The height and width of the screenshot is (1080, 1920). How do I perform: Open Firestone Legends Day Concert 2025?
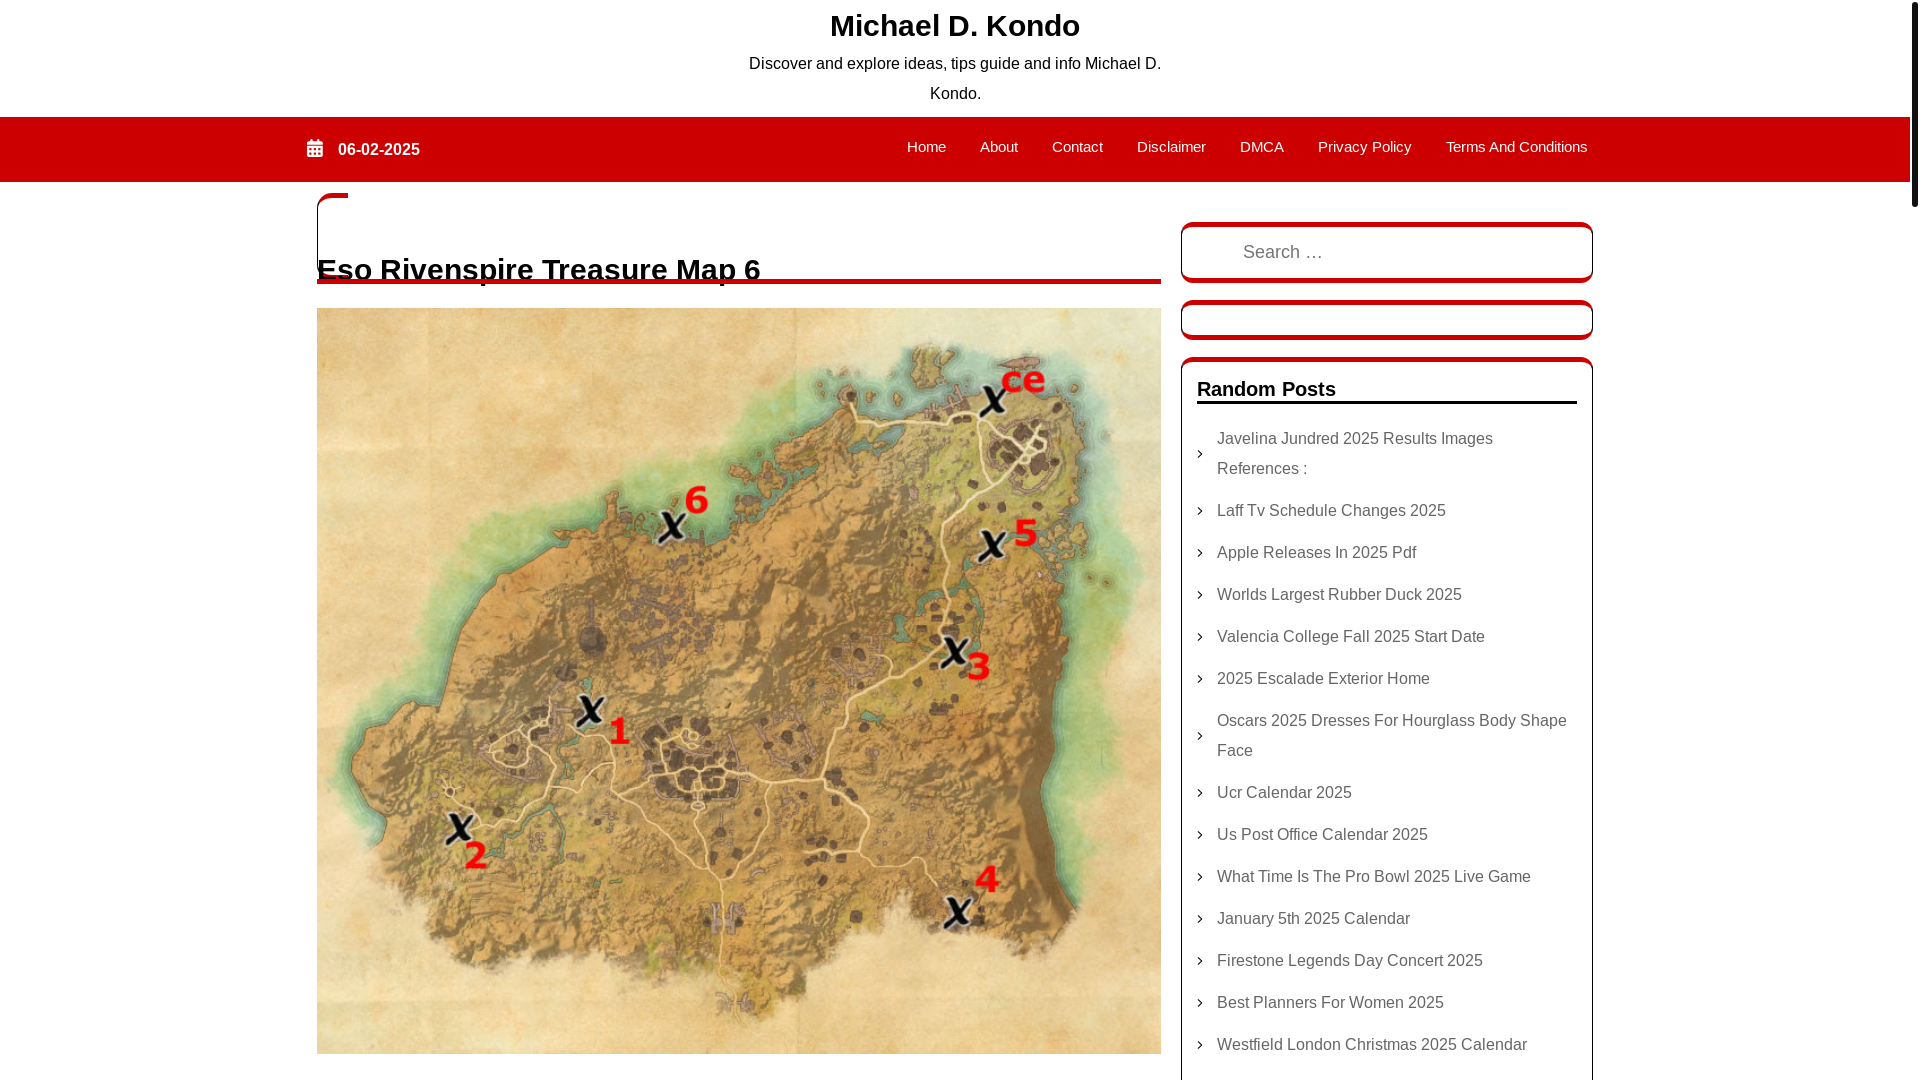(x=1349, y=961)
